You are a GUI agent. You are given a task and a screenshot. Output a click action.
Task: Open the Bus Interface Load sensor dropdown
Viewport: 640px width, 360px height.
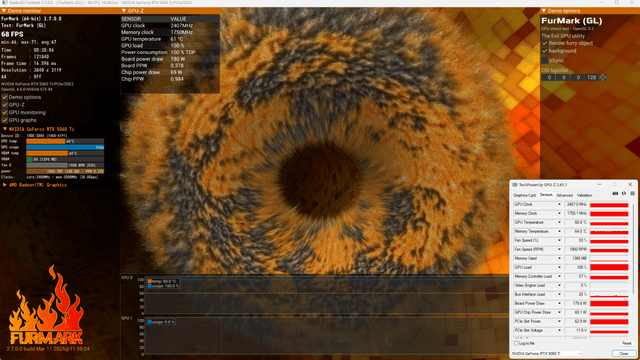pos(559,294)
